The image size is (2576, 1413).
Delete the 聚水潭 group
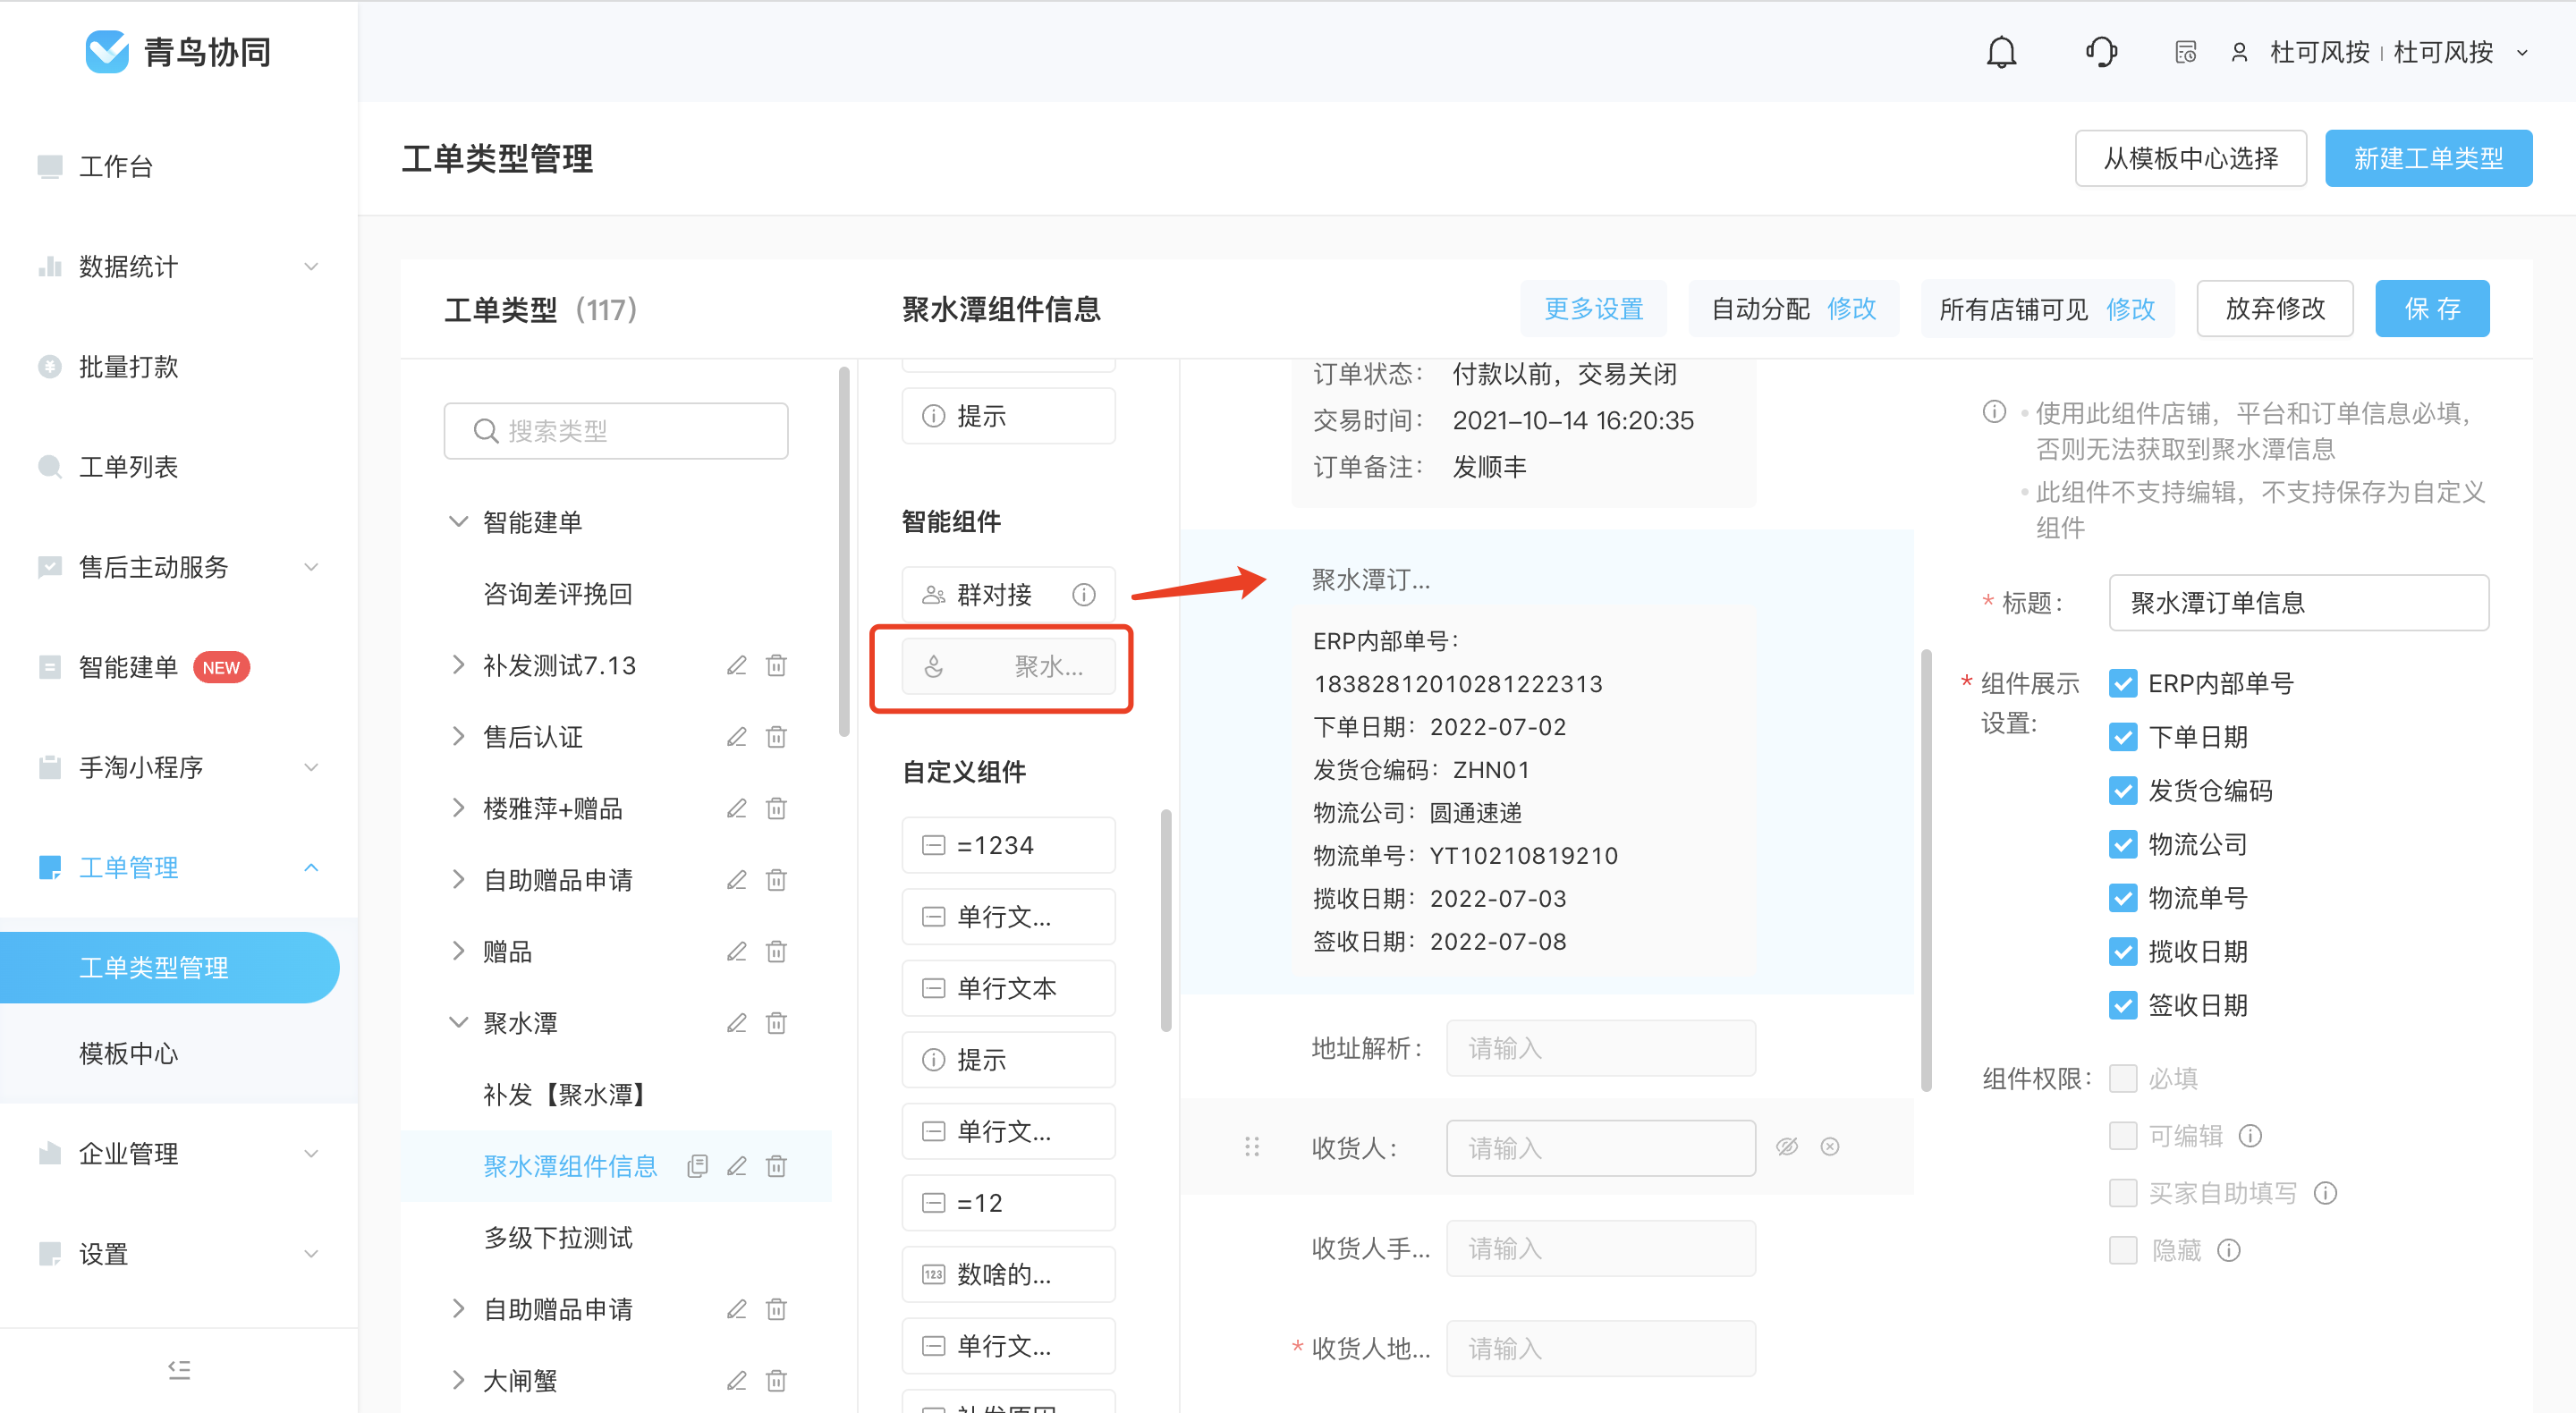pos(776,1023)
